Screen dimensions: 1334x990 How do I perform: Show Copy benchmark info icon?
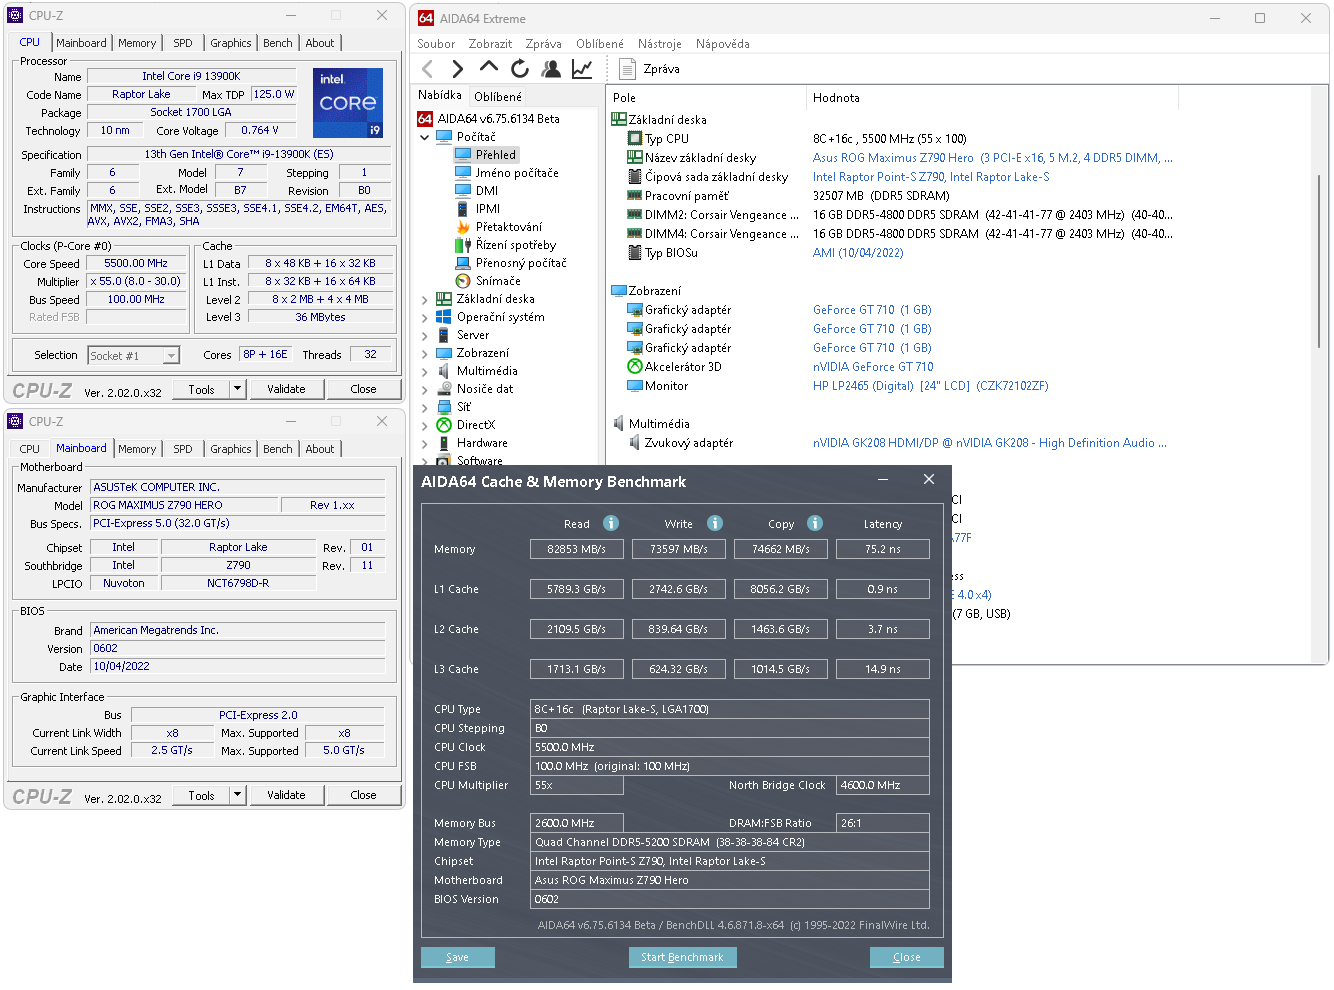coord(815,523)
